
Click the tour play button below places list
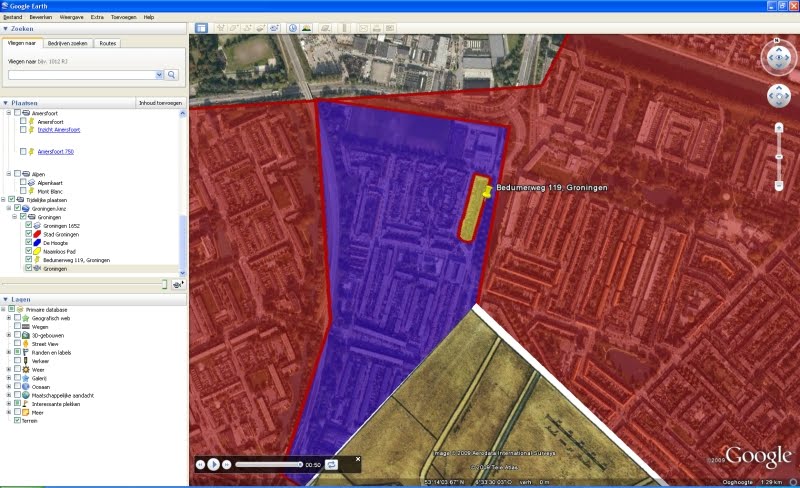click(178, 284)
